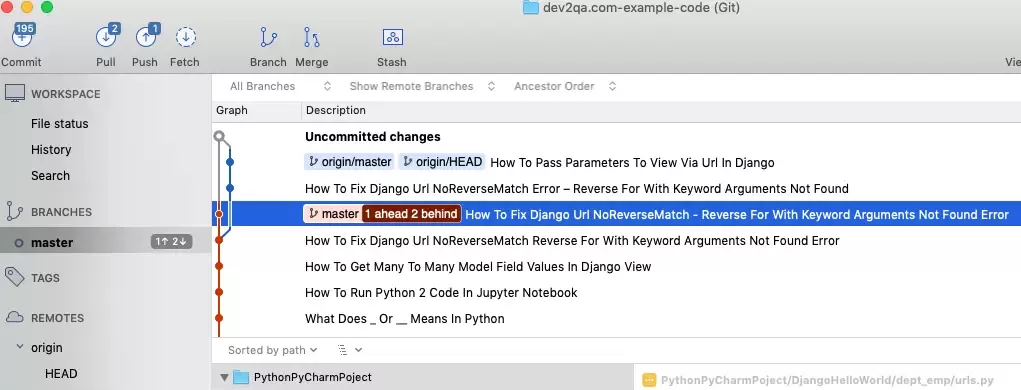Select commit How To Run Python 2 Code

click(x=616, y=293)
